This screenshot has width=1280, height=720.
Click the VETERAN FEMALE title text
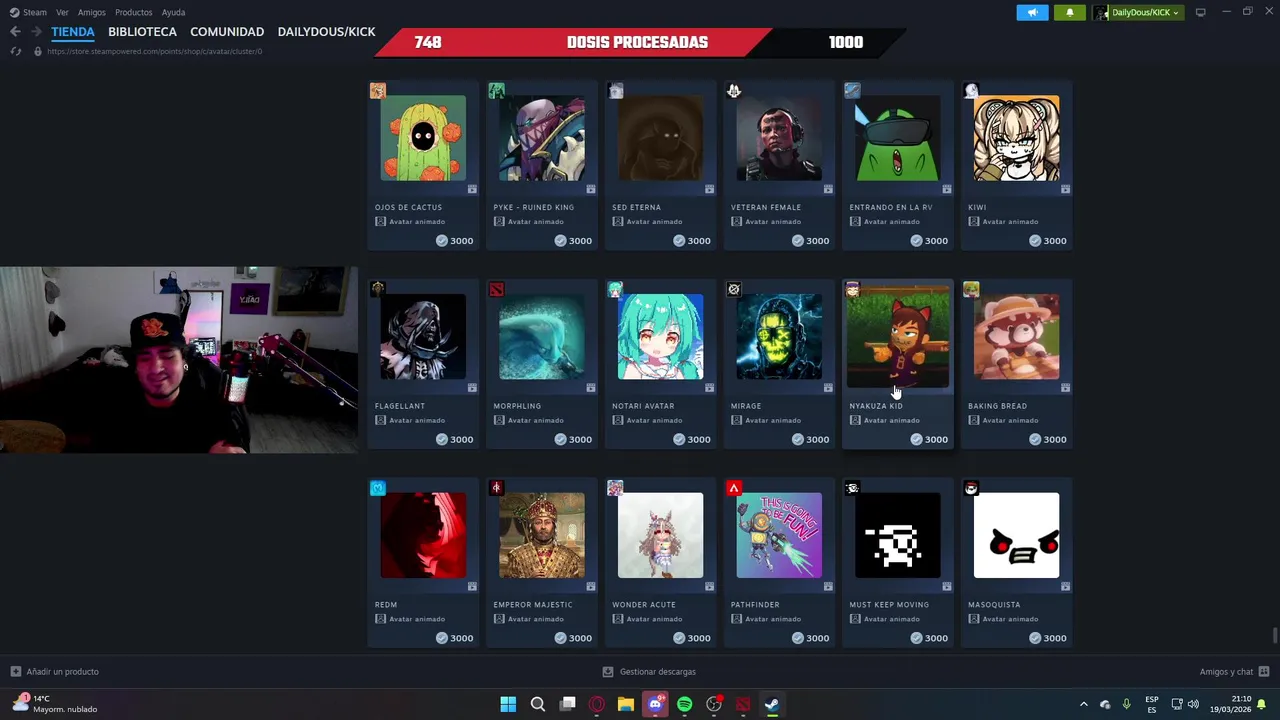[x=766, y=207]
